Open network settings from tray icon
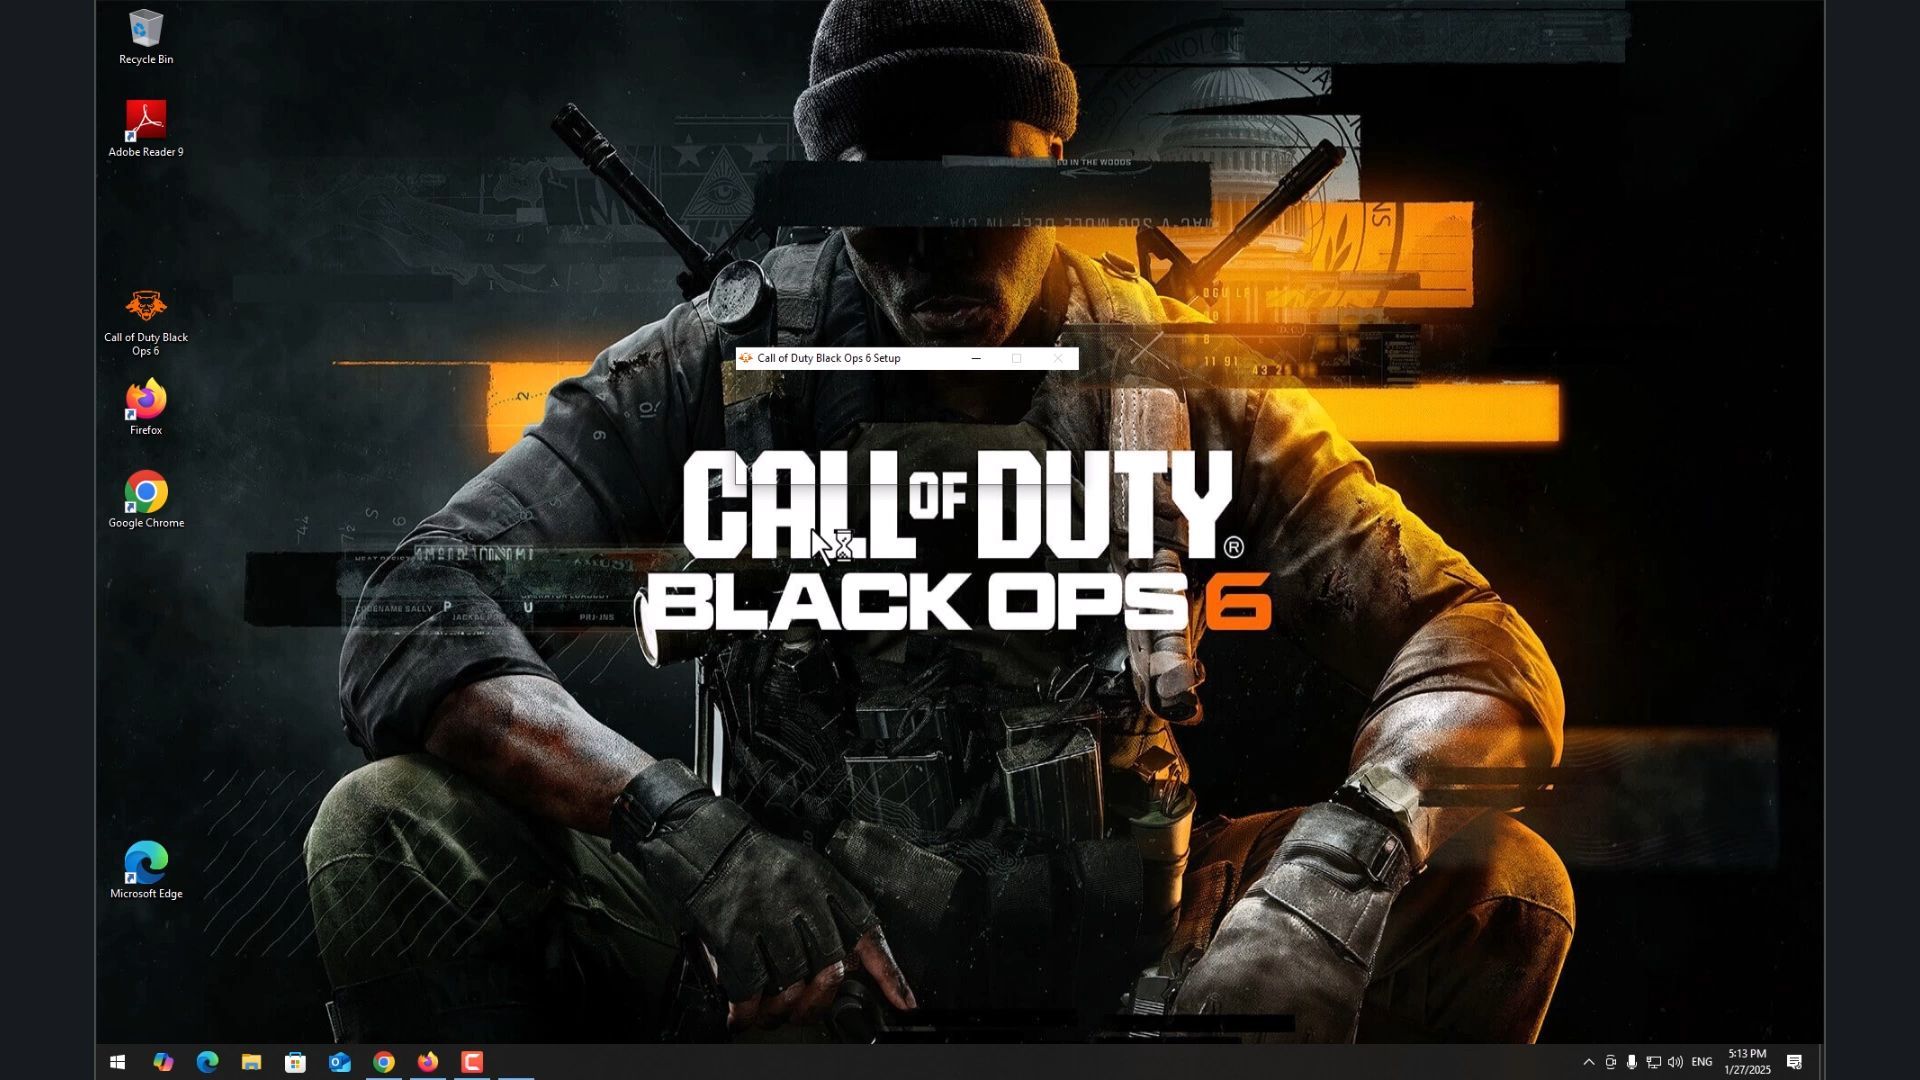The height and width of the screenshot is (1080, 1920). pos(1653,1062)
